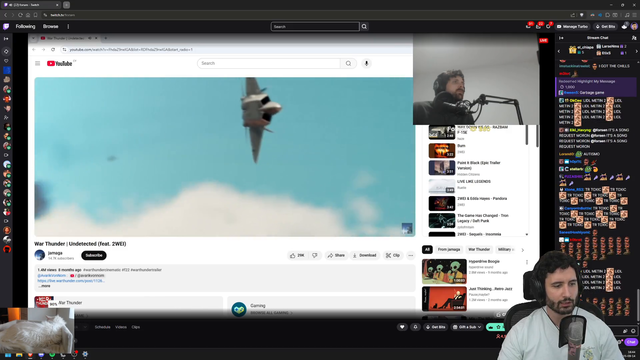Click the Twitch top search field
Viewport: 640px width, 360px height.
pos(315,27)
